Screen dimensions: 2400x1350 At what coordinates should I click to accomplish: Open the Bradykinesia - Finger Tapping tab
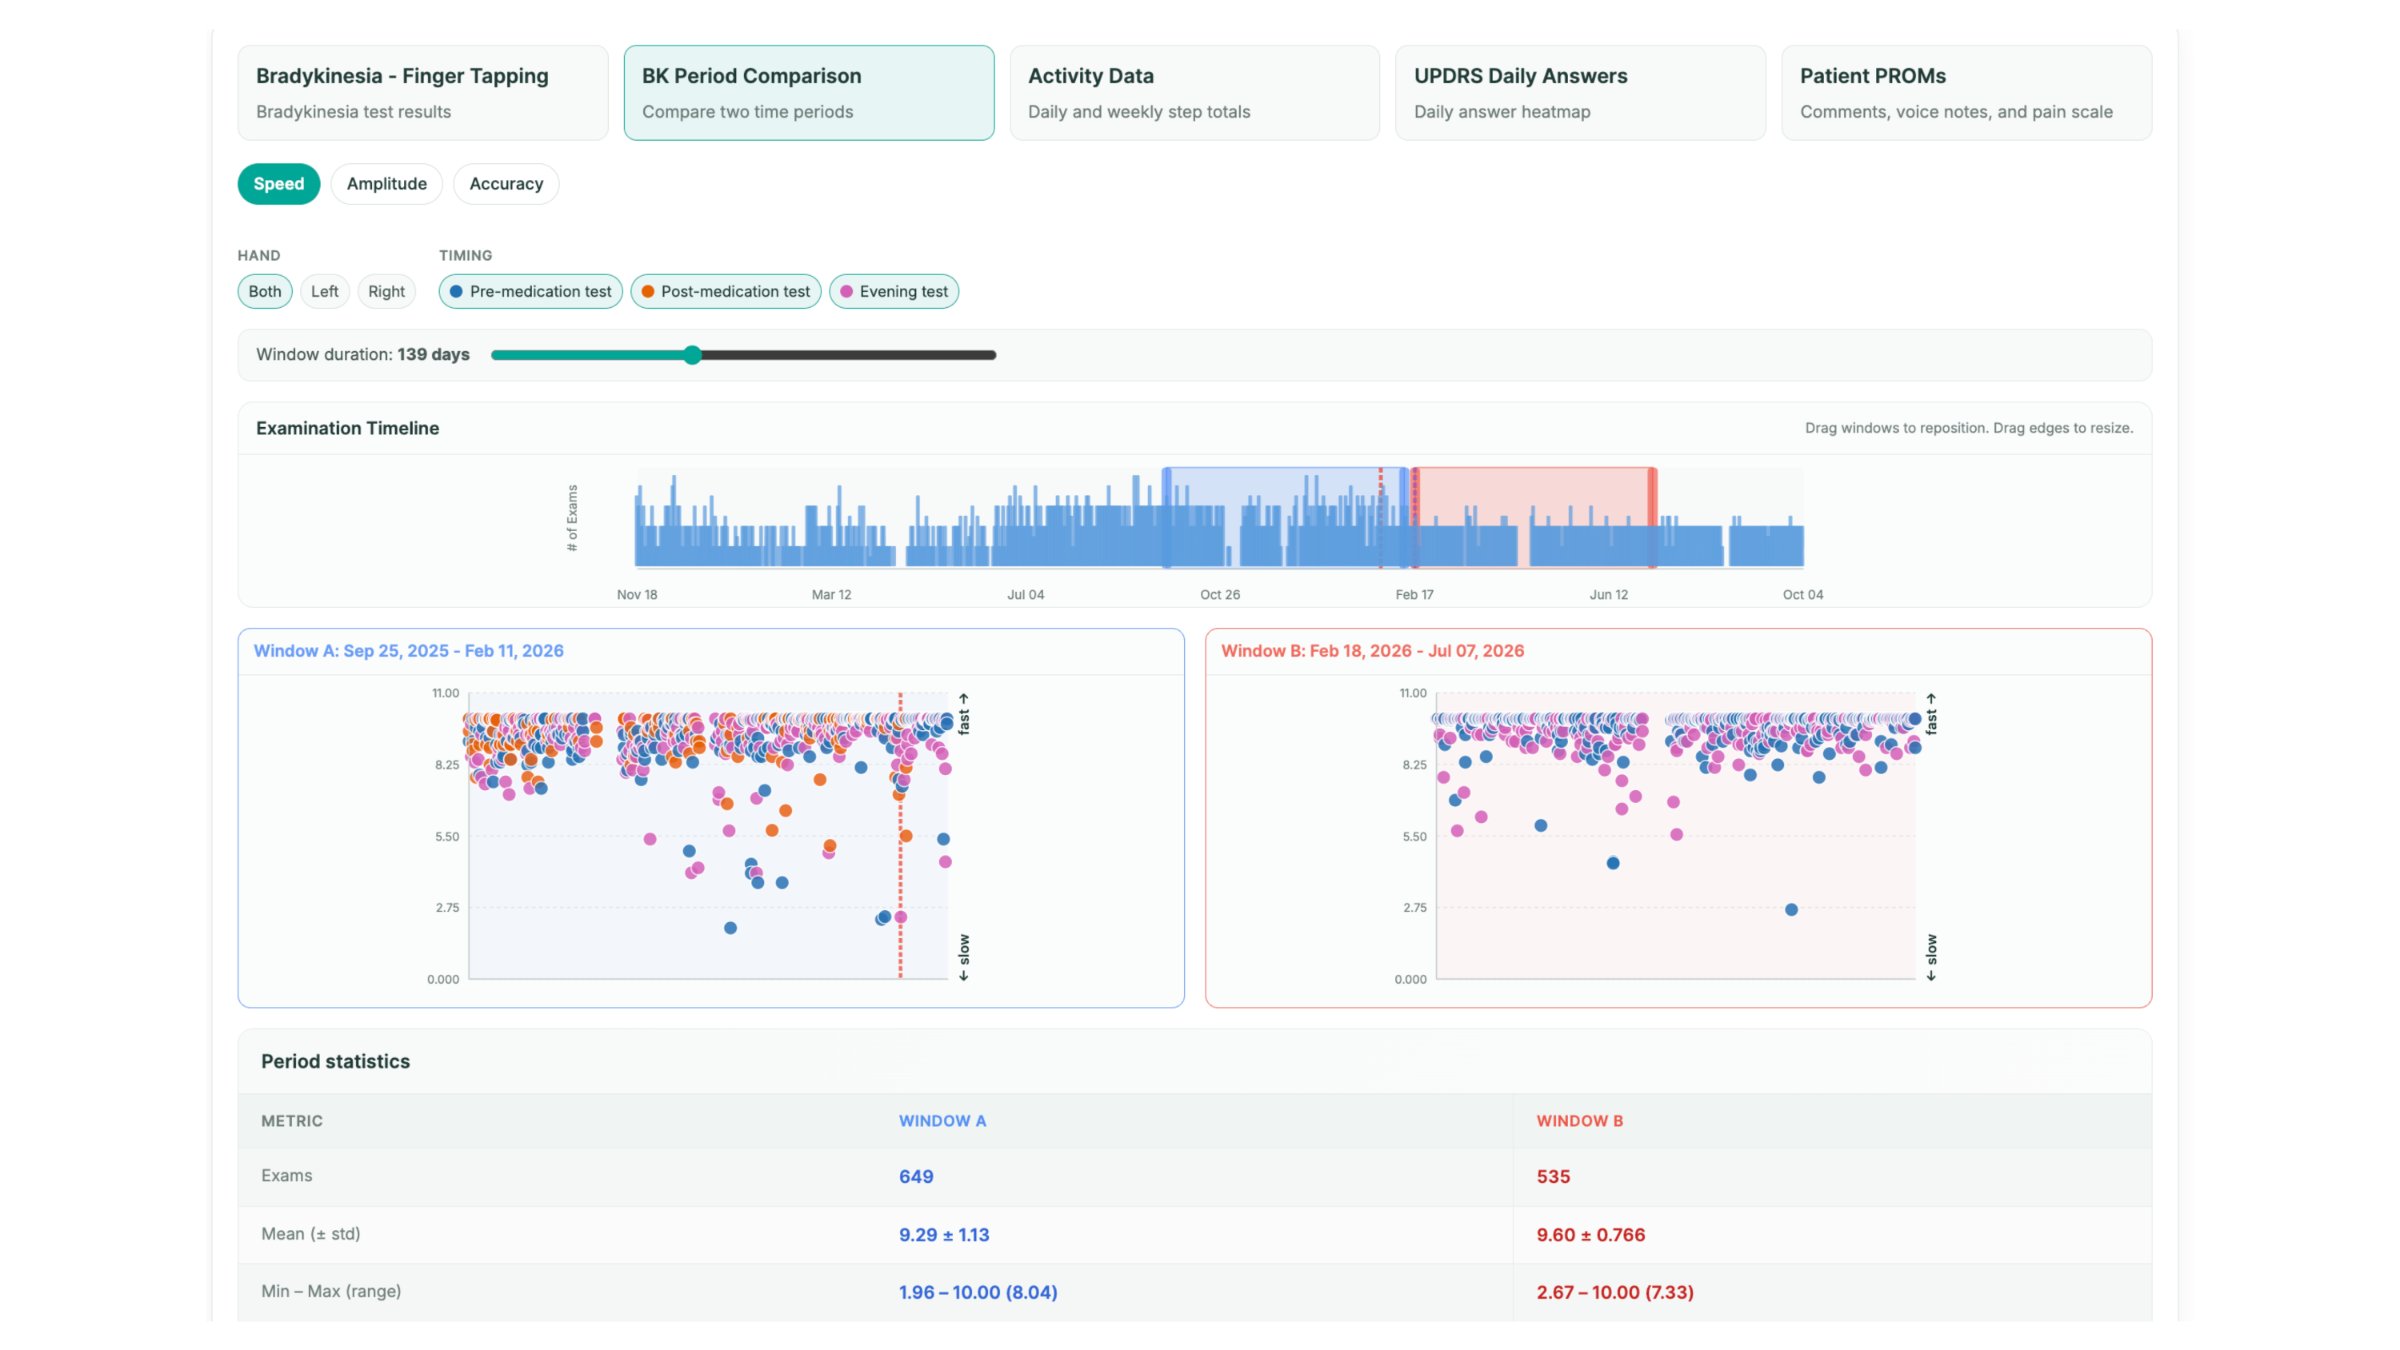(422, 92)
